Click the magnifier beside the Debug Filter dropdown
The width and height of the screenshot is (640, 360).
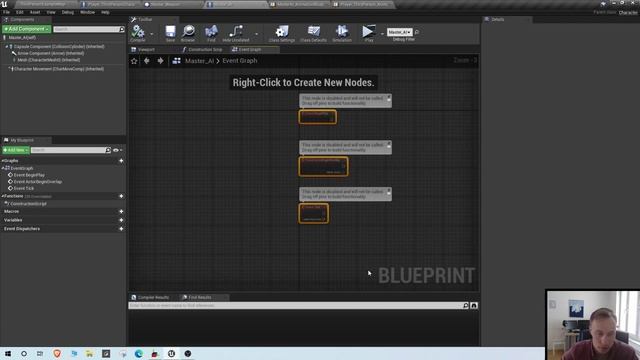click(x=417, y=32)
